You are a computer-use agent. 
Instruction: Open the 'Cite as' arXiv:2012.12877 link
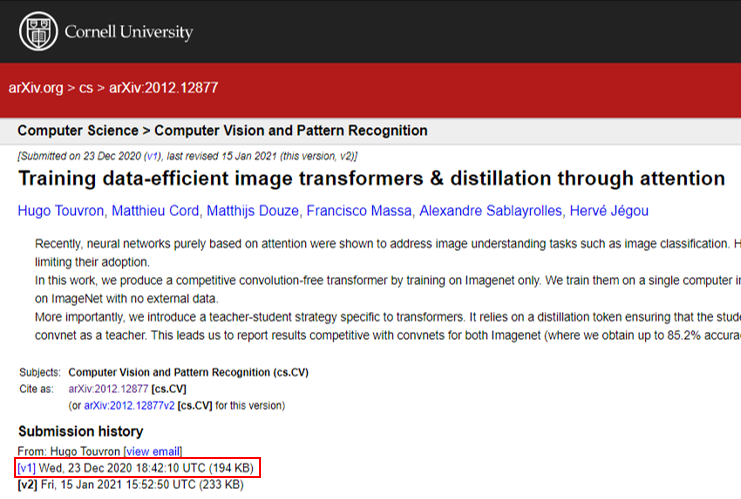pyautogui.click(x=108, y=389)
